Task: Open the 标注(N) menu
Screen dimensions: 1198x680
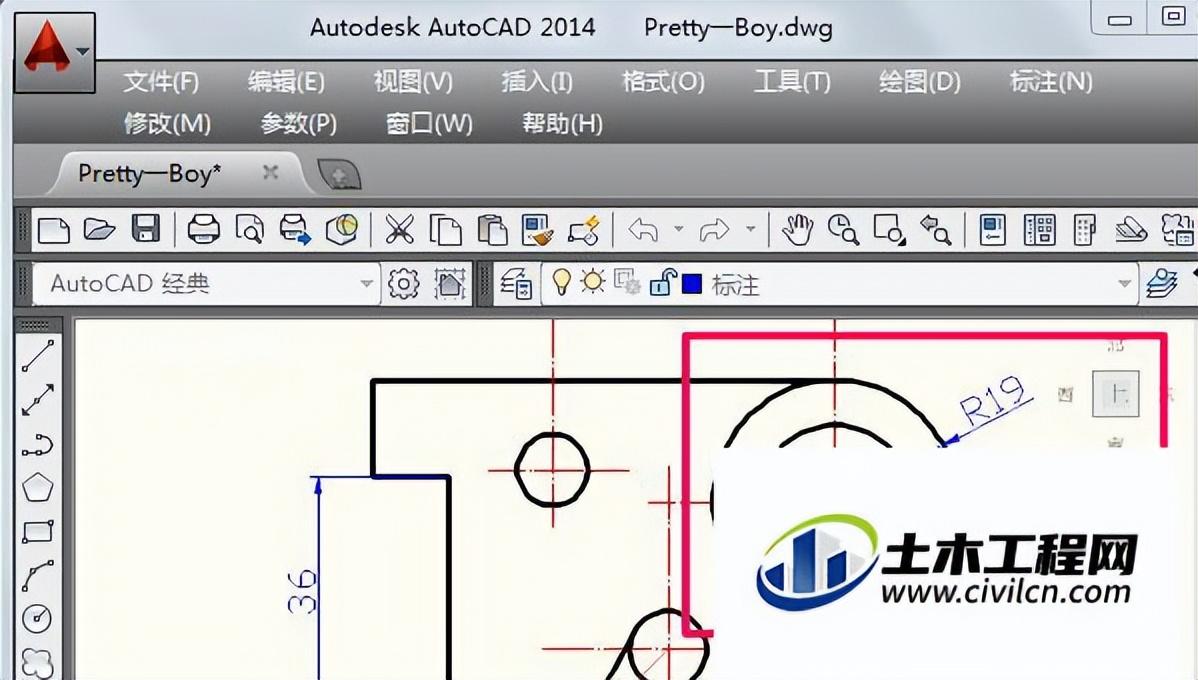Action: point(1051,82)
